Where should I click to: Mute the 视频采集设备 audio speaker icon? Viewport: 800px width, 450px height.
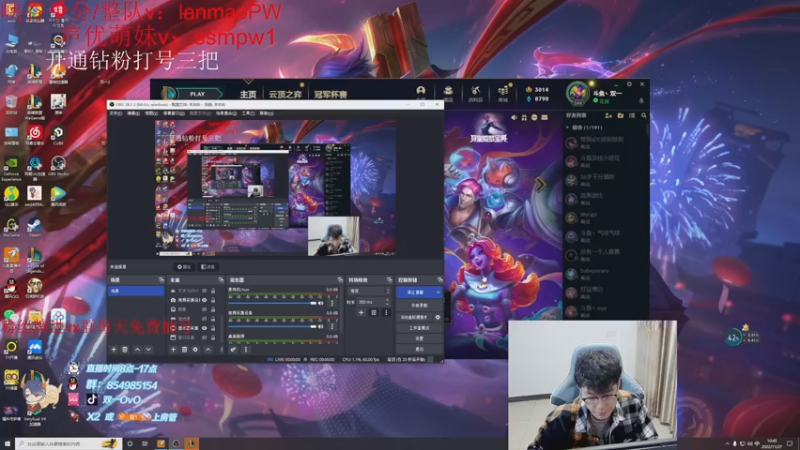[x=321, y=326]
